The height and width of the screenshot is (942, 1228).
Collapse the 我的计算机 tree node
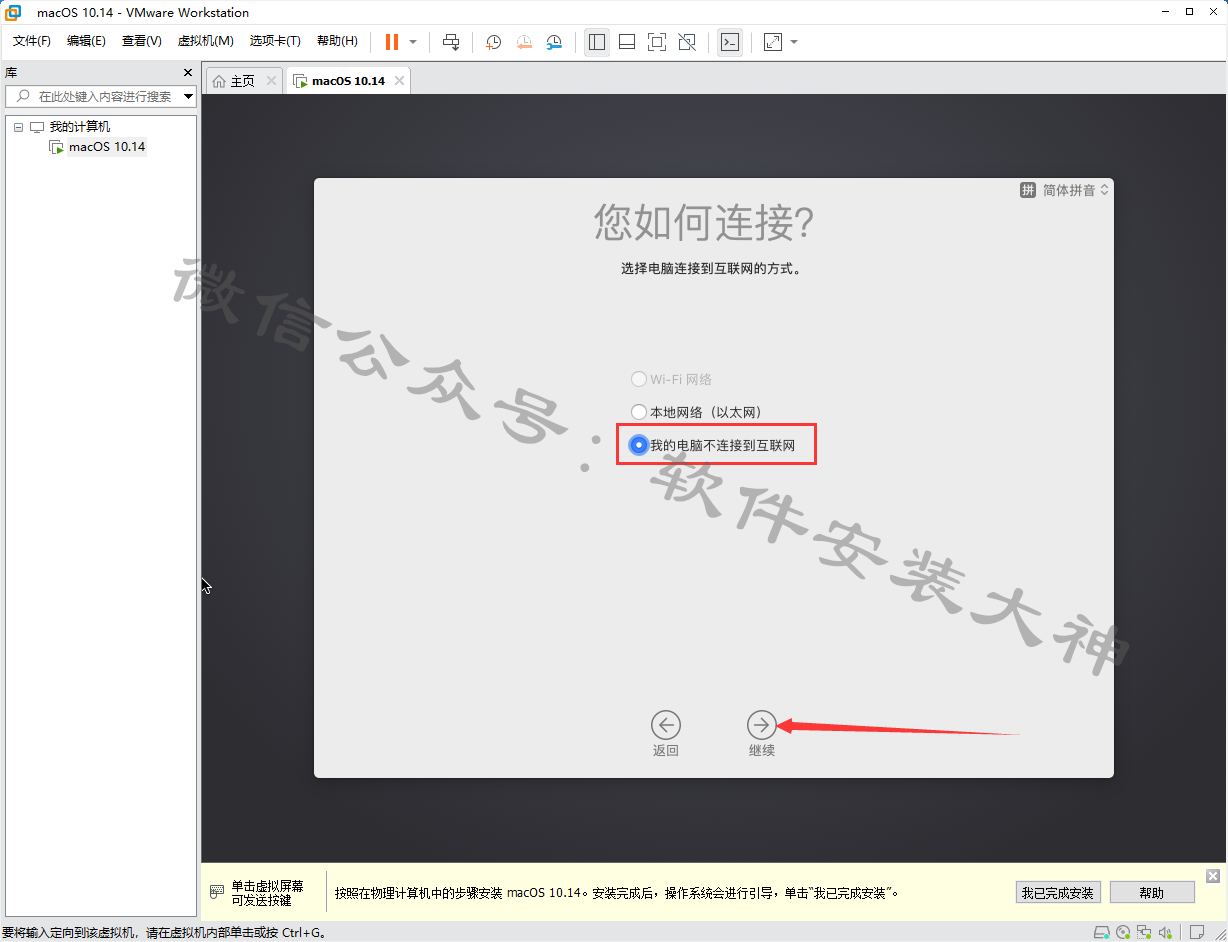click(18, 127)
